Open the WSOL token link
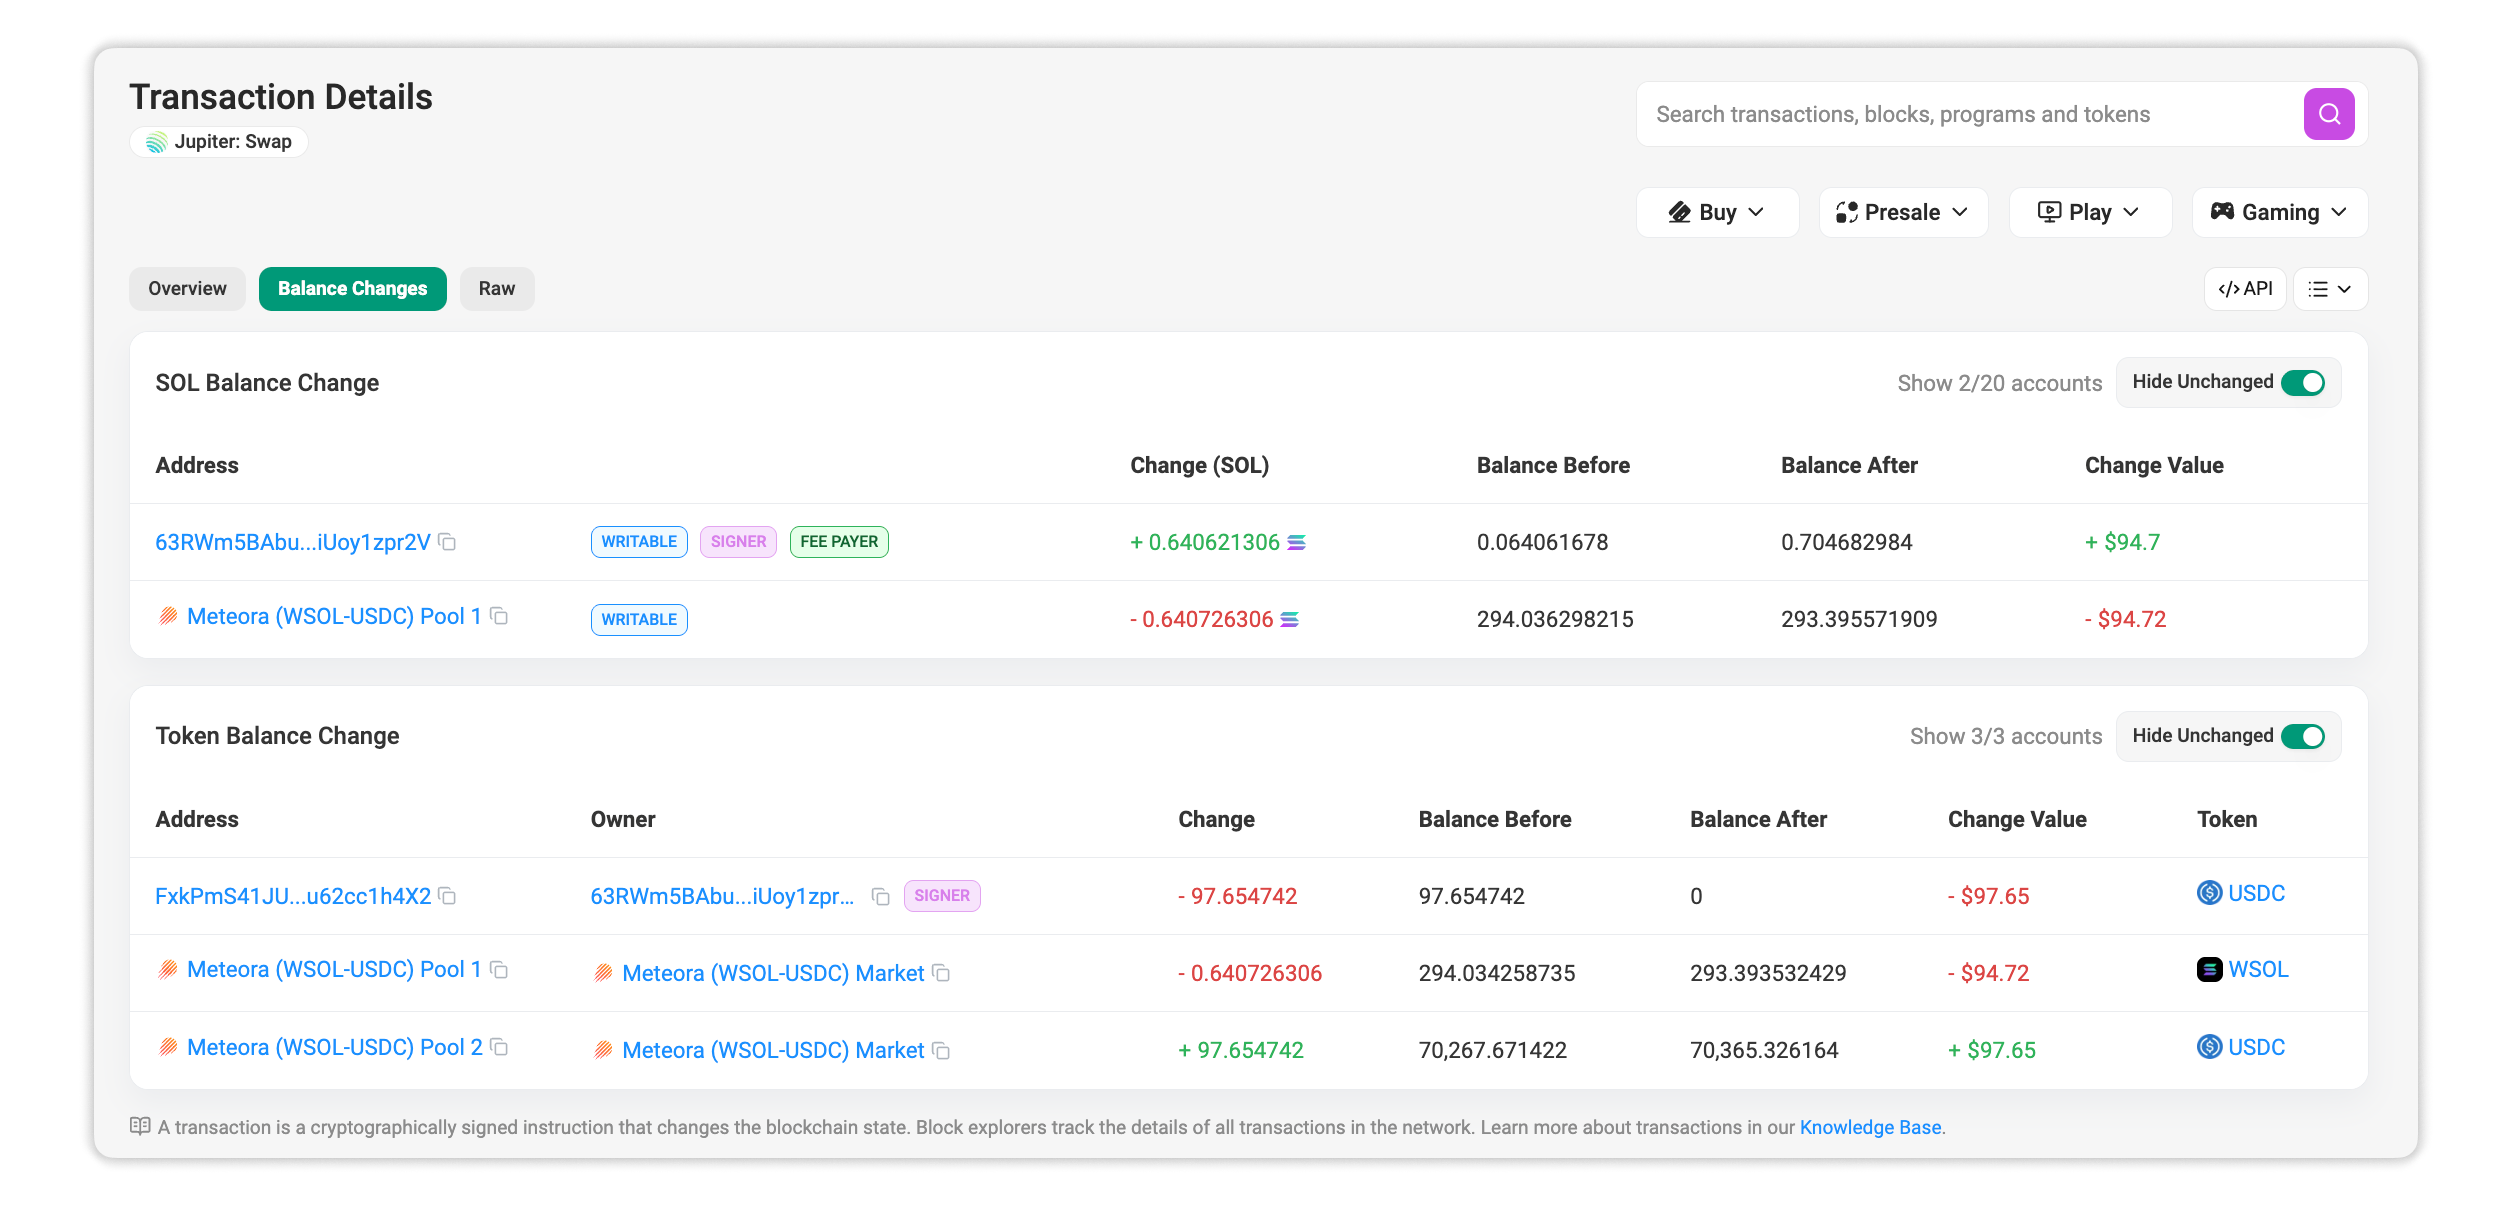 coord(2258,970)
